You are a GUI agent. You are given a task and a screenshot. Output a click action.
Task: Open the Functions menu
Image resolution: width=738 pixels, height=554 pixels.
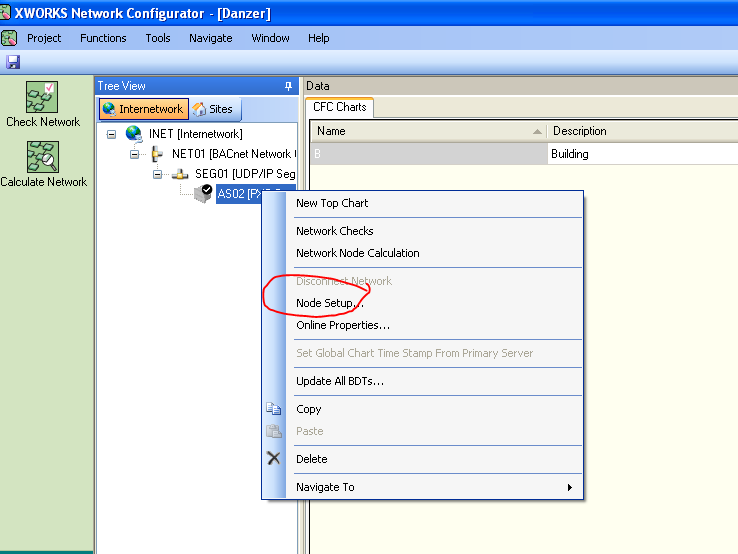(x=103, y=38)
